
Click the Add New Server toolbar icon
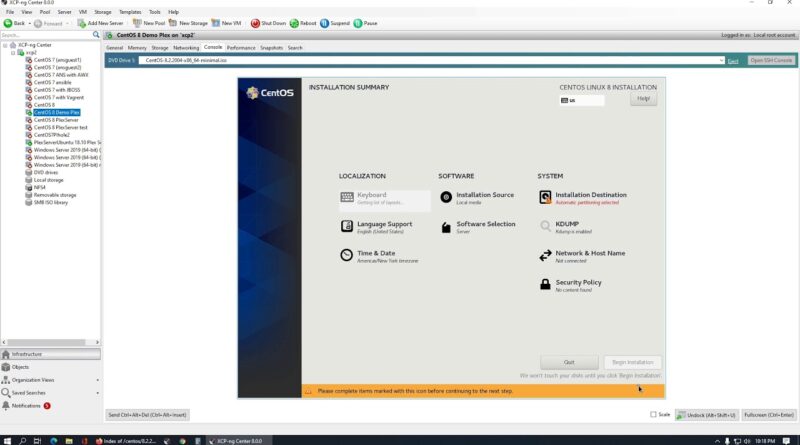[81, 23]
